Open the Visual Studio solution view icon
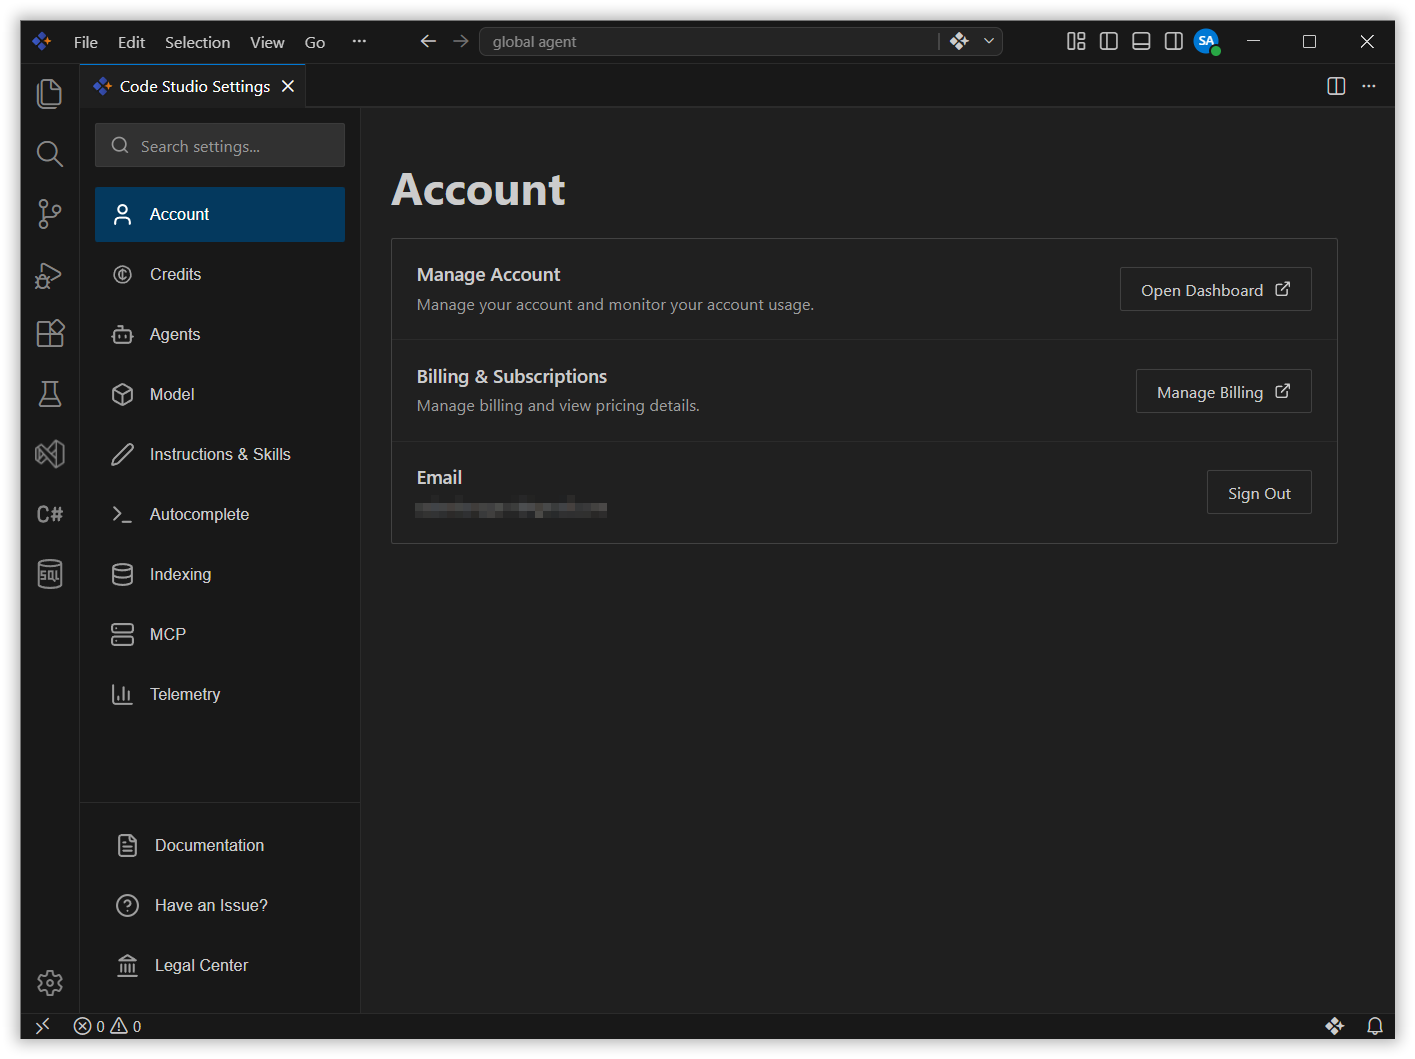Viewport: 1415px width, 1059px height. 49,454
